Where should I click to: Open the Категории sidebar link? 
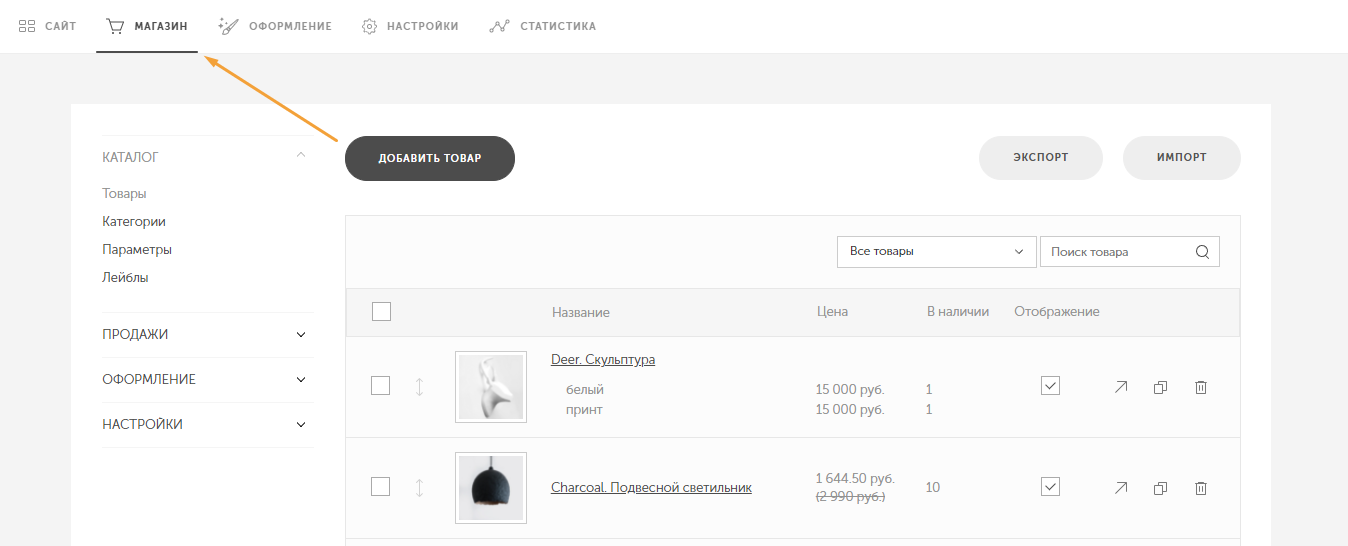click(x=134, y=222)
